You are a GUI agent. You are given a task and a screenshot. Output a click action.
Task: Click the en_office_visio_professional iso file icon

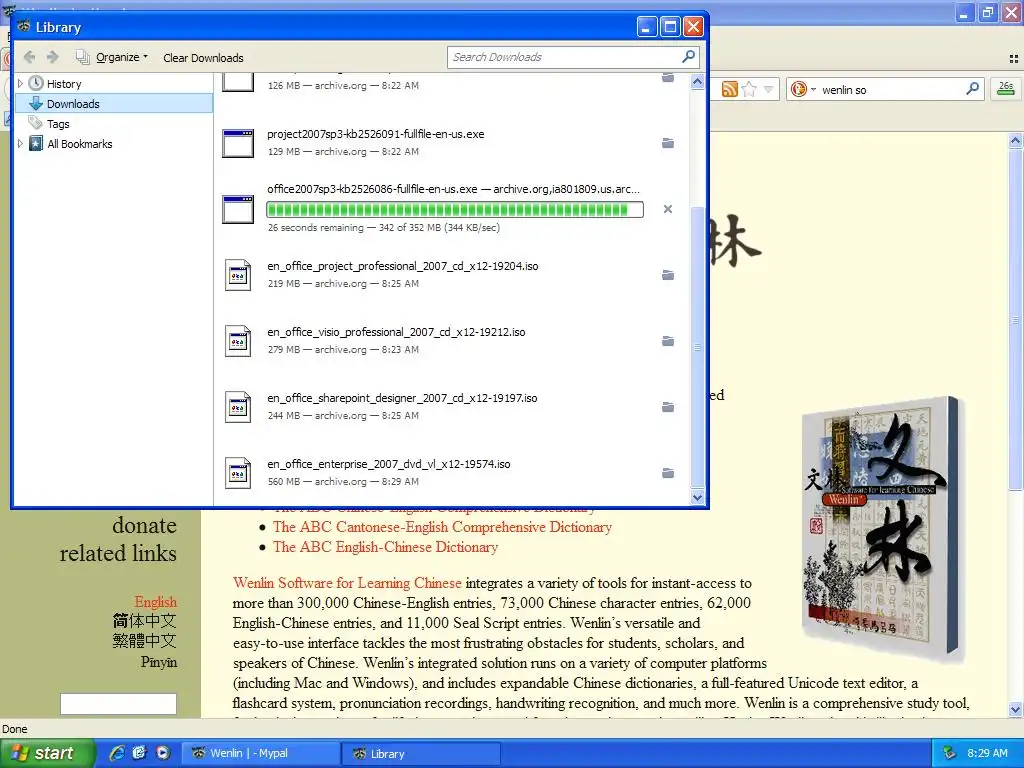[238, 341]
